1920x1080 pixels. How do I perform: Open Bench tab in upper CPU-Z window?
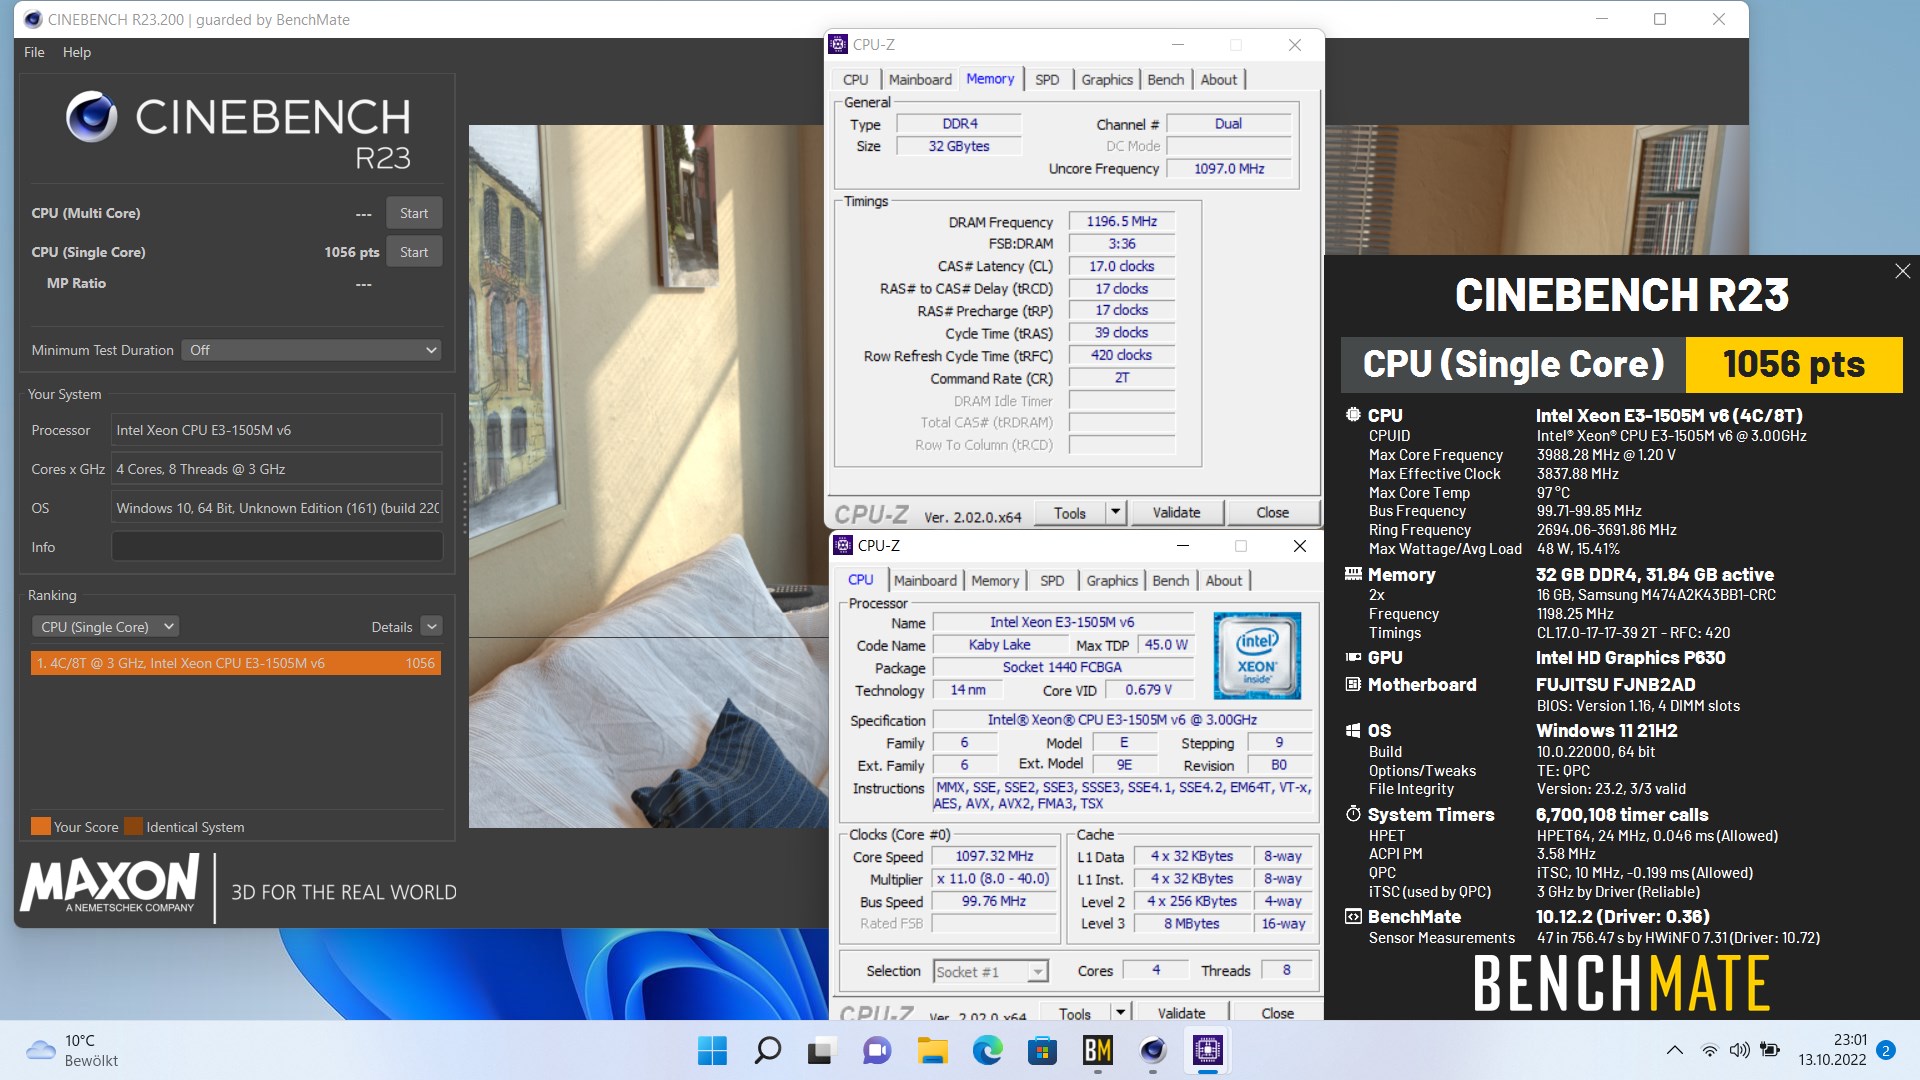coord(1166,79)
